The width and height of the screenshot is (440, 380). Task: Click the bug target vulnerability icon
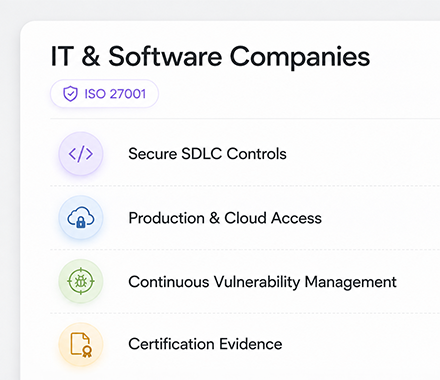coord(81,281)
